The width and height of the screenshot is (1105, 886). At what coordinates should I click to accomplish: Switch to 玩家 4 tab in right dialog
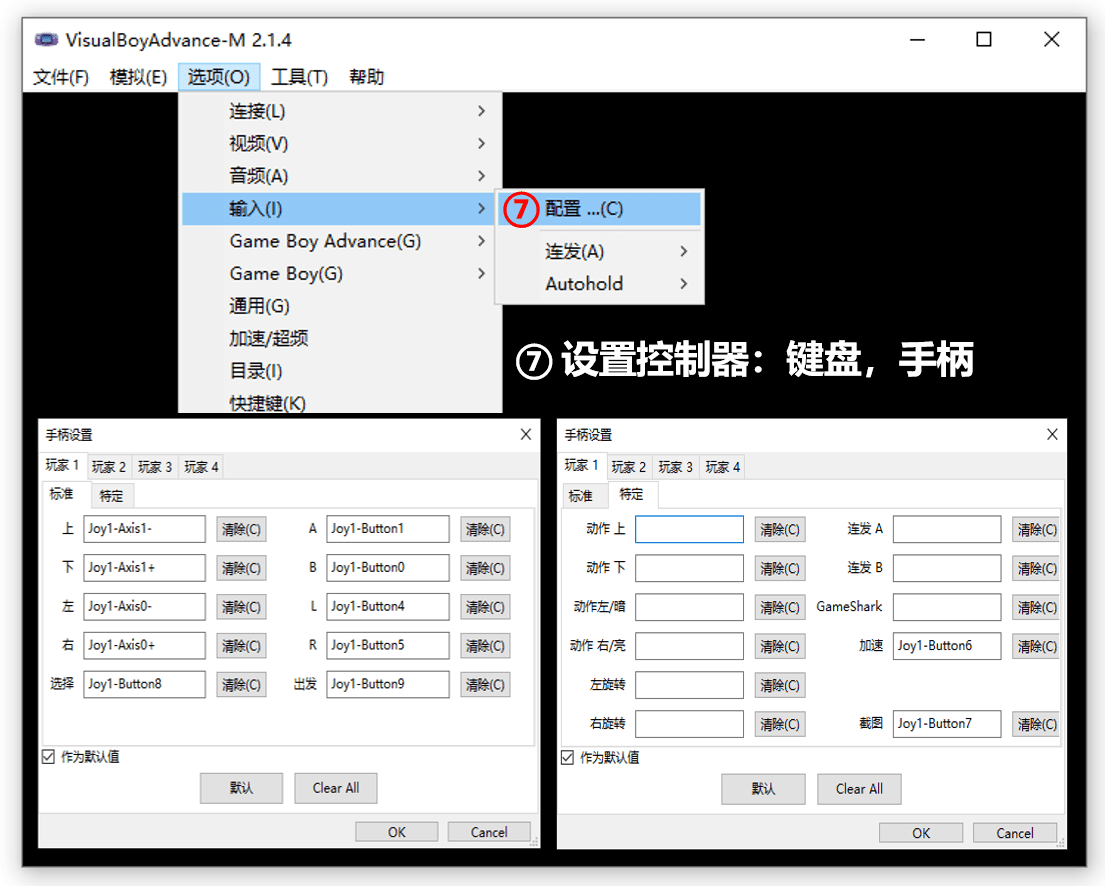coord(722,466)
